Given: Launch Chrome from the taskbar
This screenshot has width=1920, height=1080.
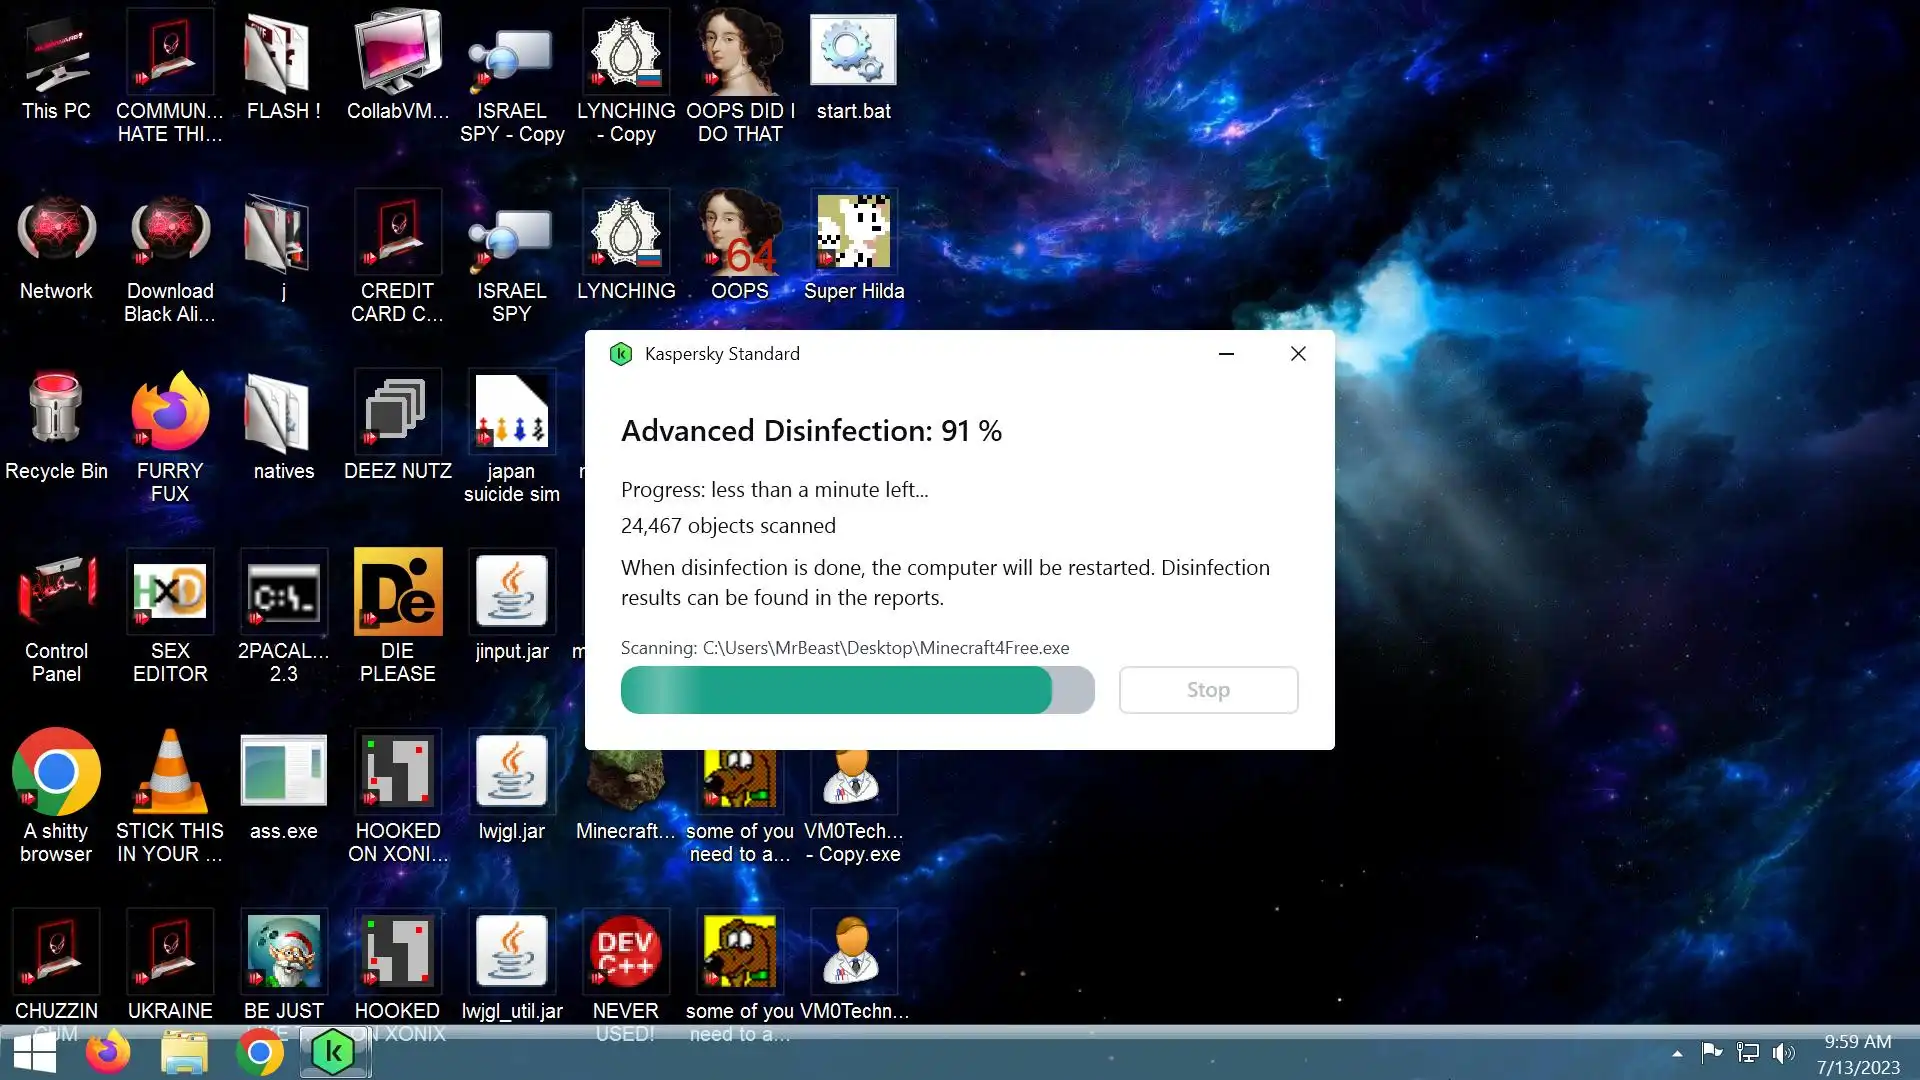Looking at the screenshot, I should [260, 1052].
